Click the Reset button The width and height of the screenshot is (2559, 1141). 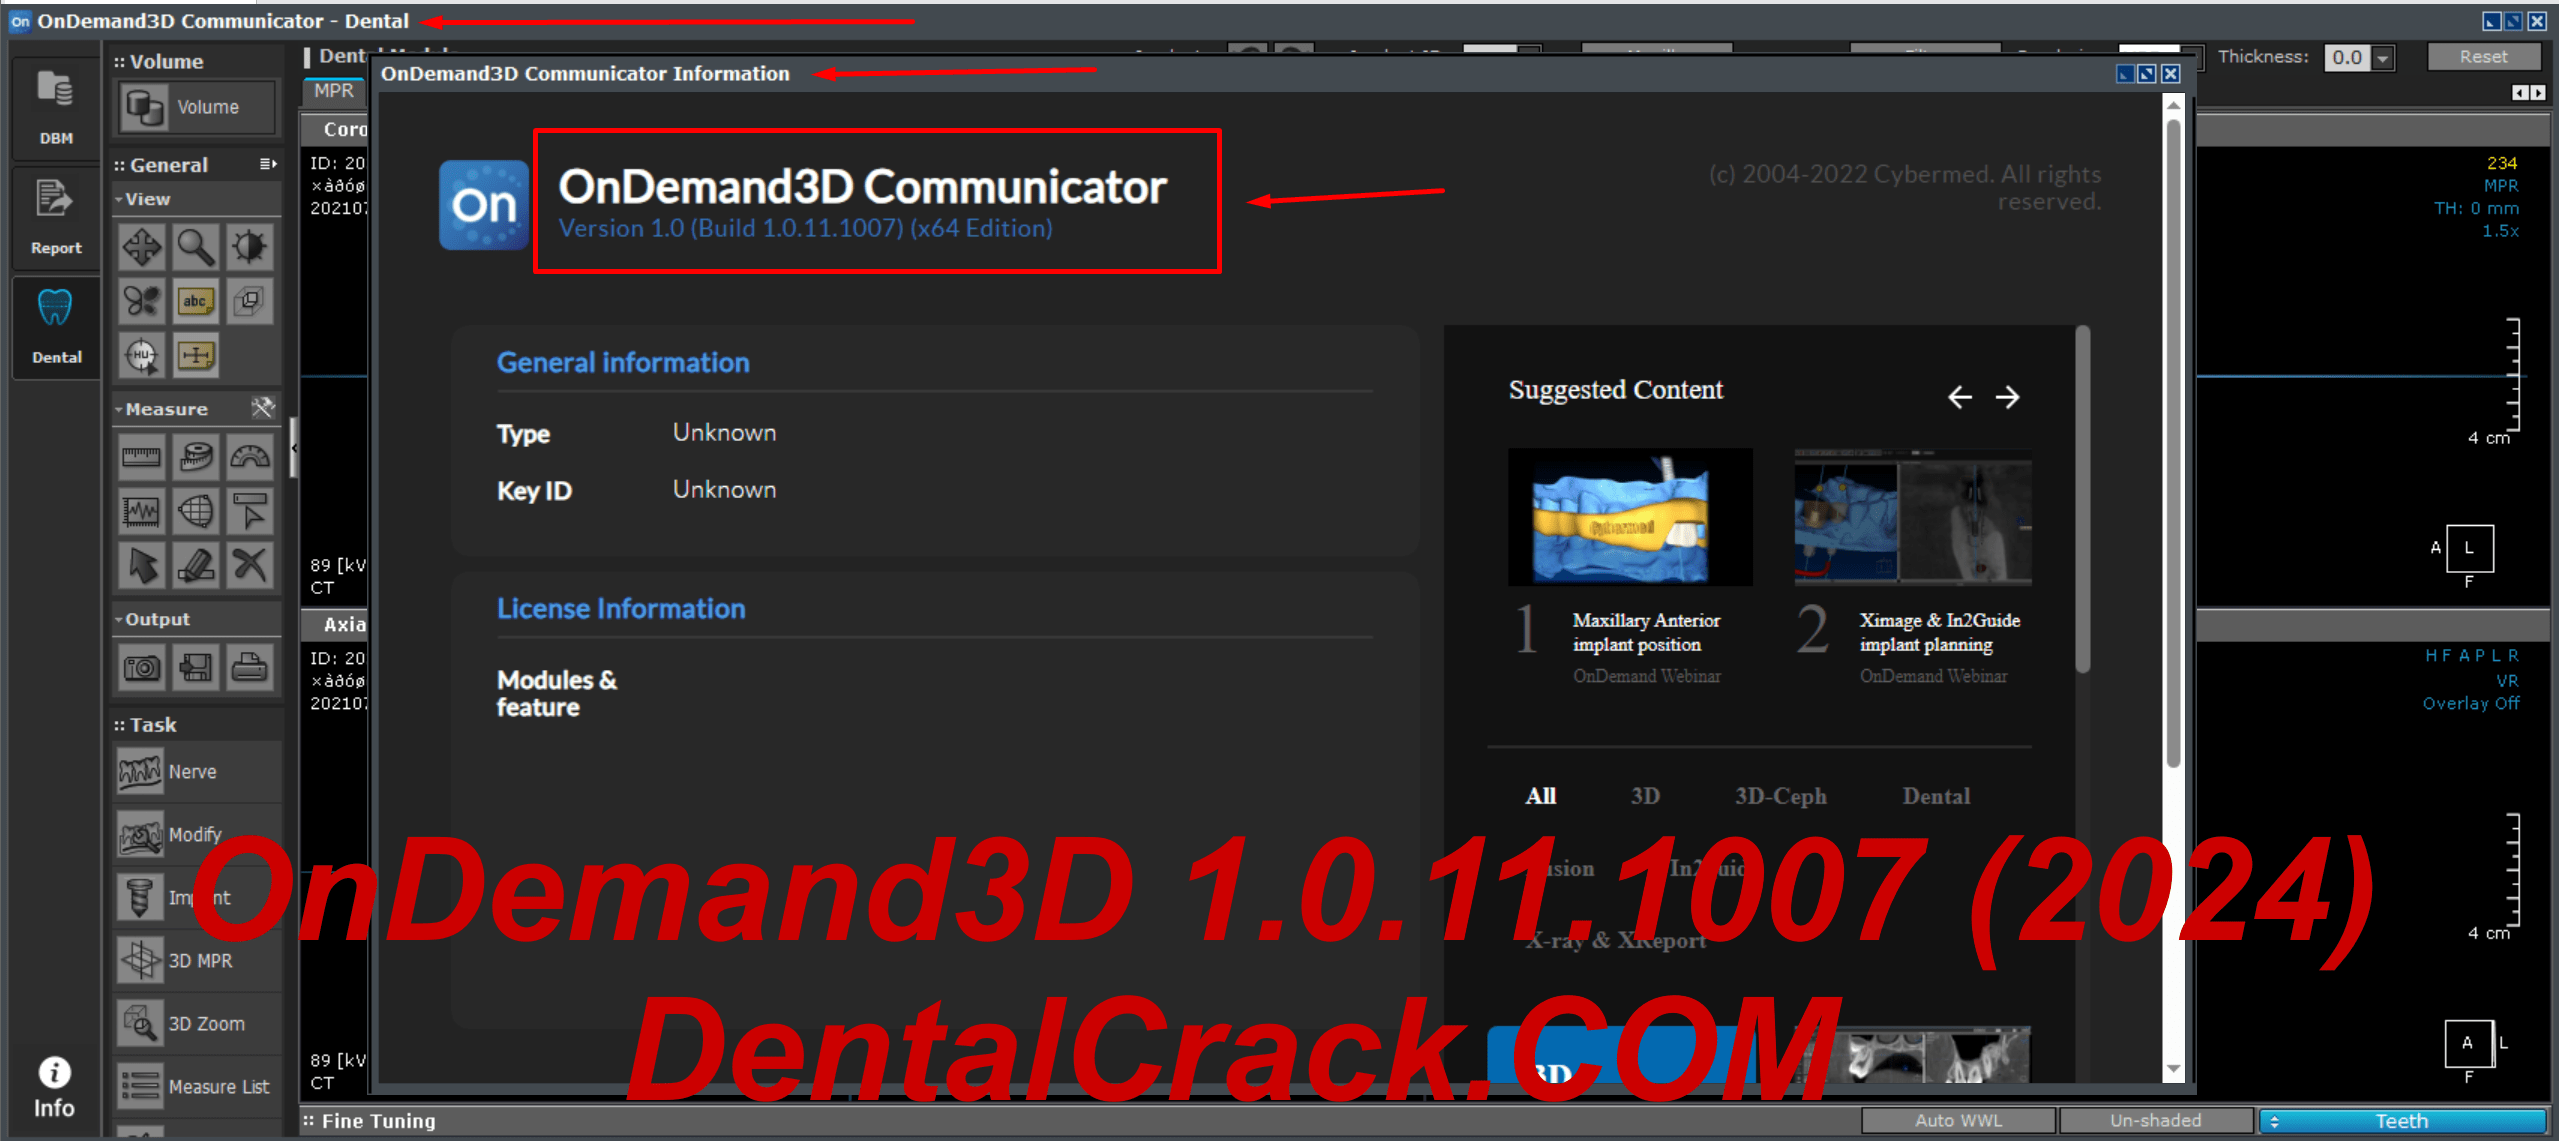coord(2483,57)
